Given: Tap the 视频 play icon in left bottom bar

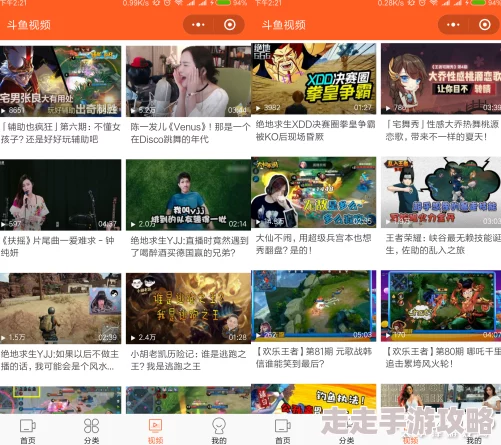Looking at the screenshot, I should (155, 426).
